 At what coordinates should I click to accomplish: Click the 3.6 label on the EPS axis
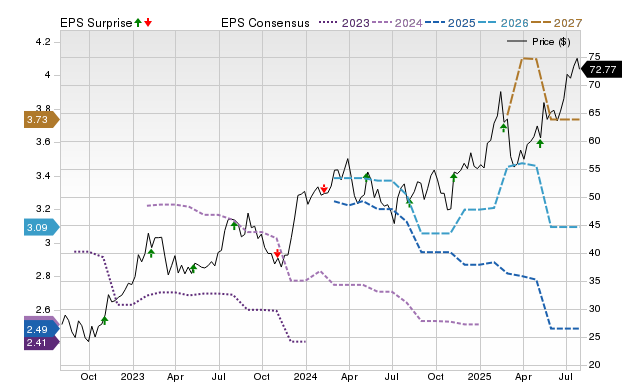(x=43, y=142)
